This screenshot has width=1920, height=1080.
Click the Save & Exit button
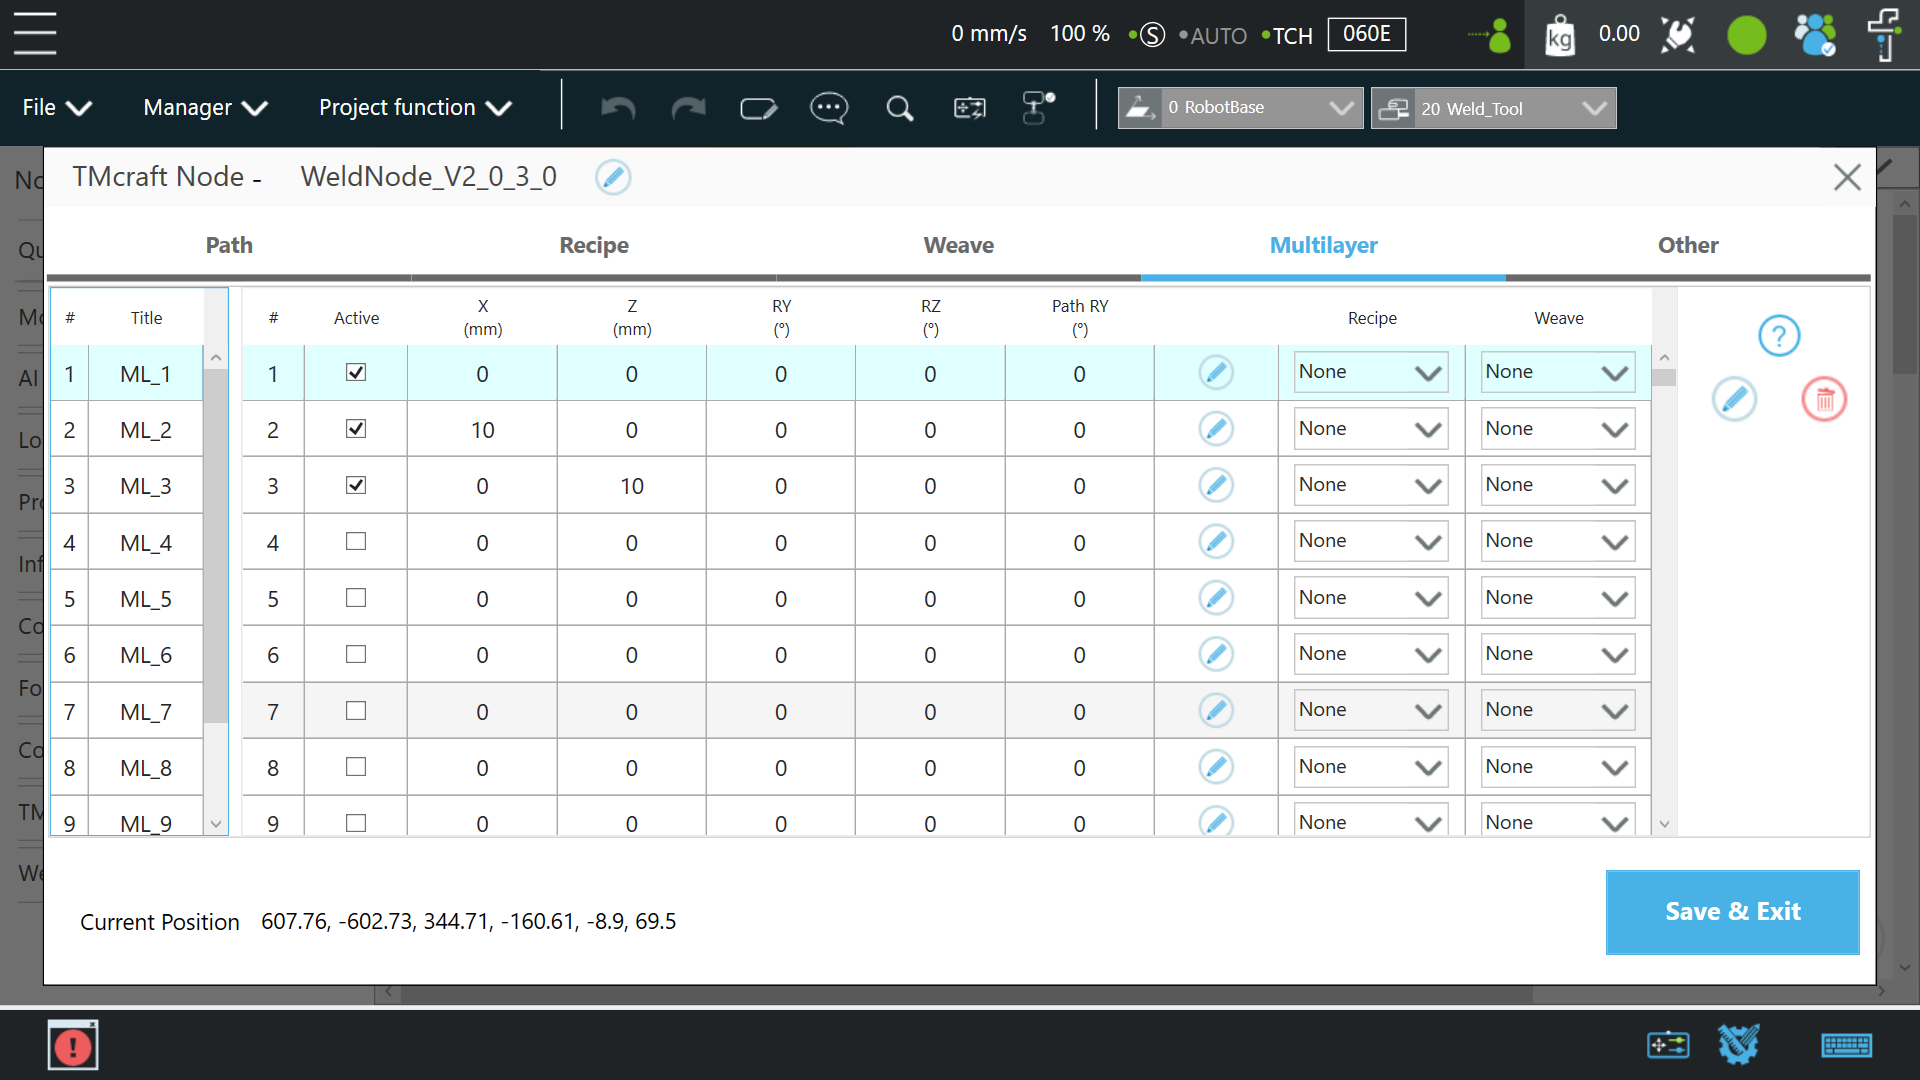point(1732,912)
